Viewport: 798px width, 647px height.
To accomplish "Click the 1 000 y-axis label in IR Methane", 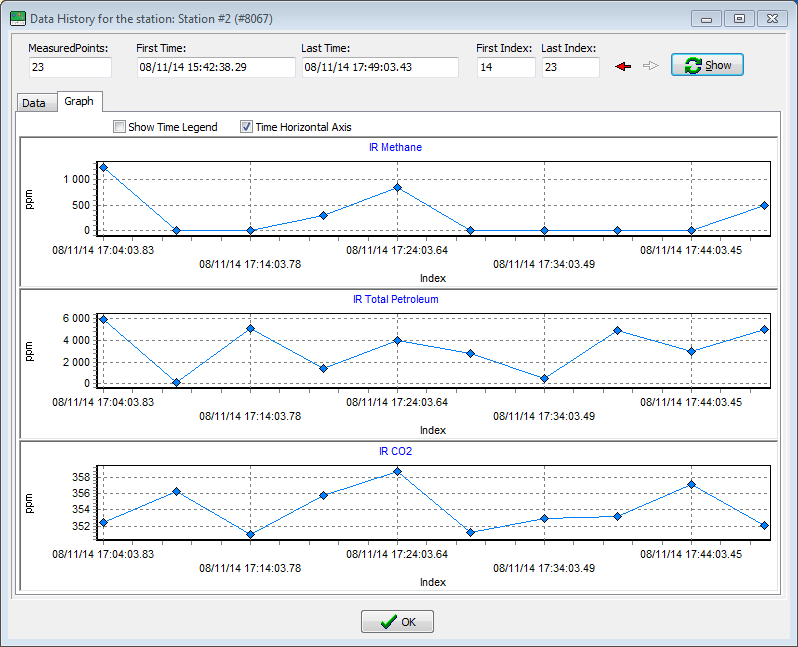I will pos(76,179).
